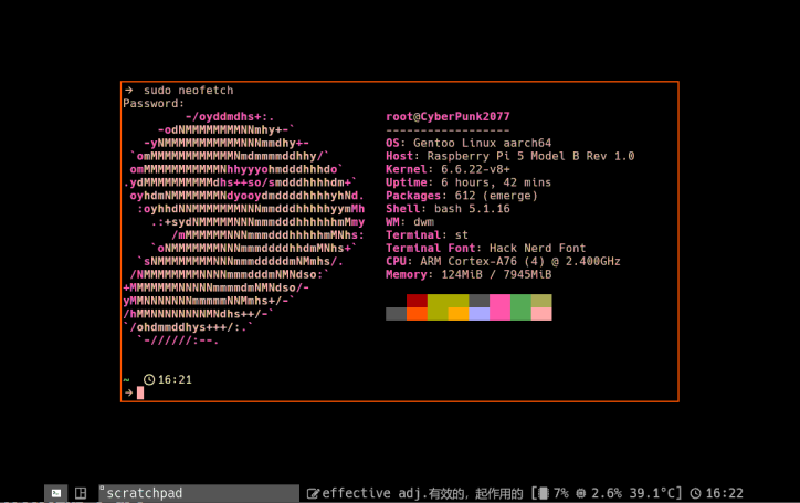Click the 39.1°C temperature reading

tap(653, 493)
